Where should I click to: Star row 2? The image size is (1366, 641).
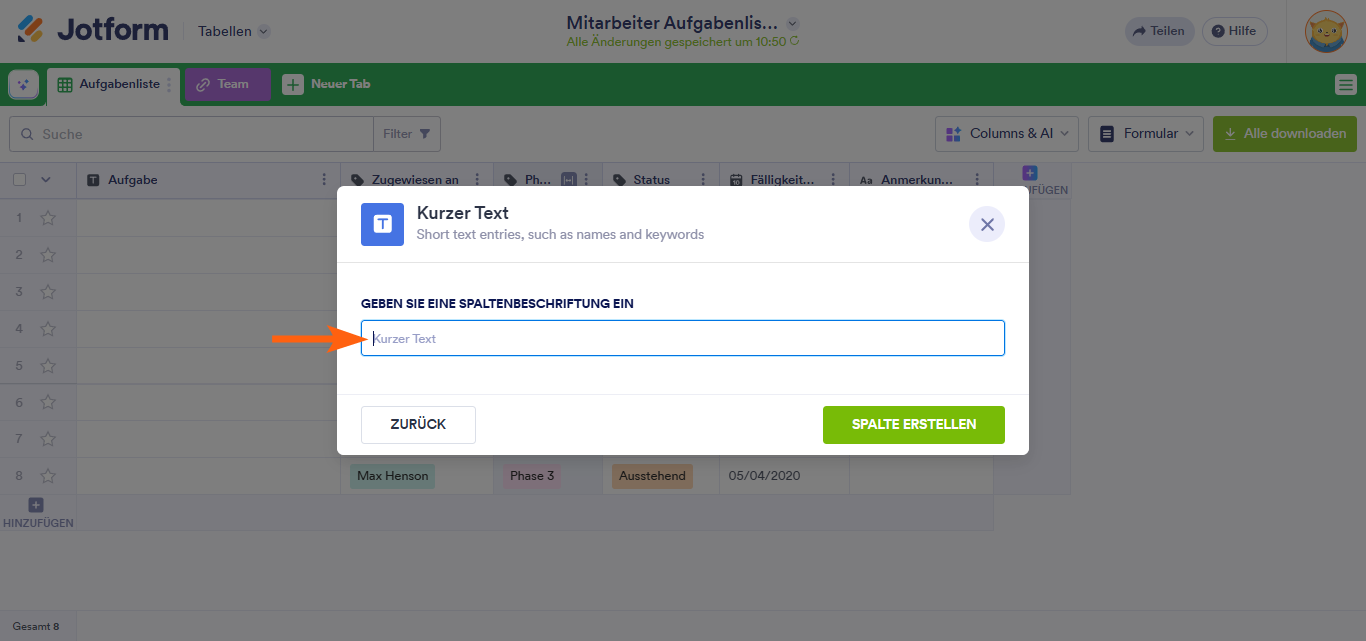pos(48,254)
